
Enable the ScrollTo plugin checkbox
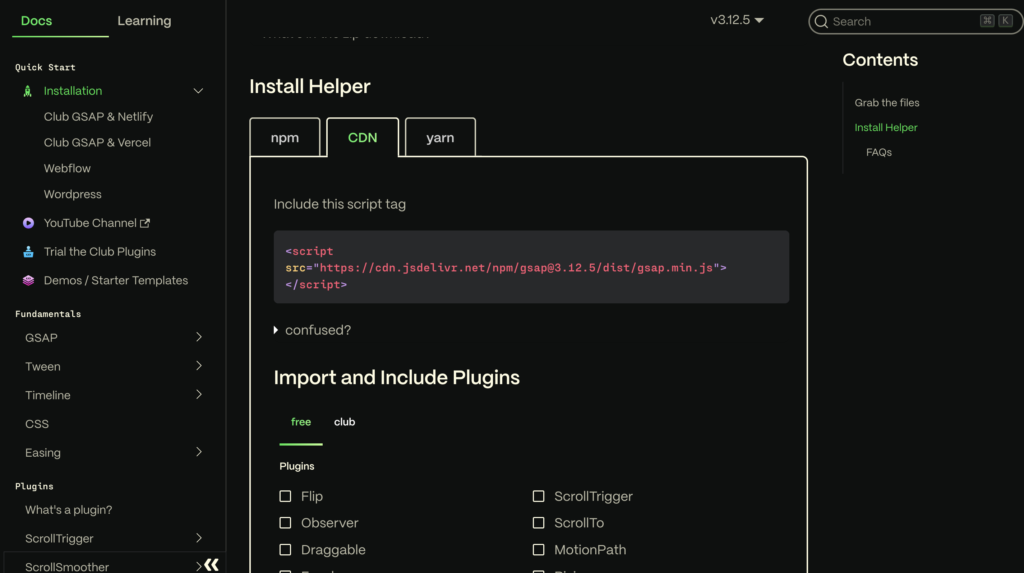coord(538,523)
